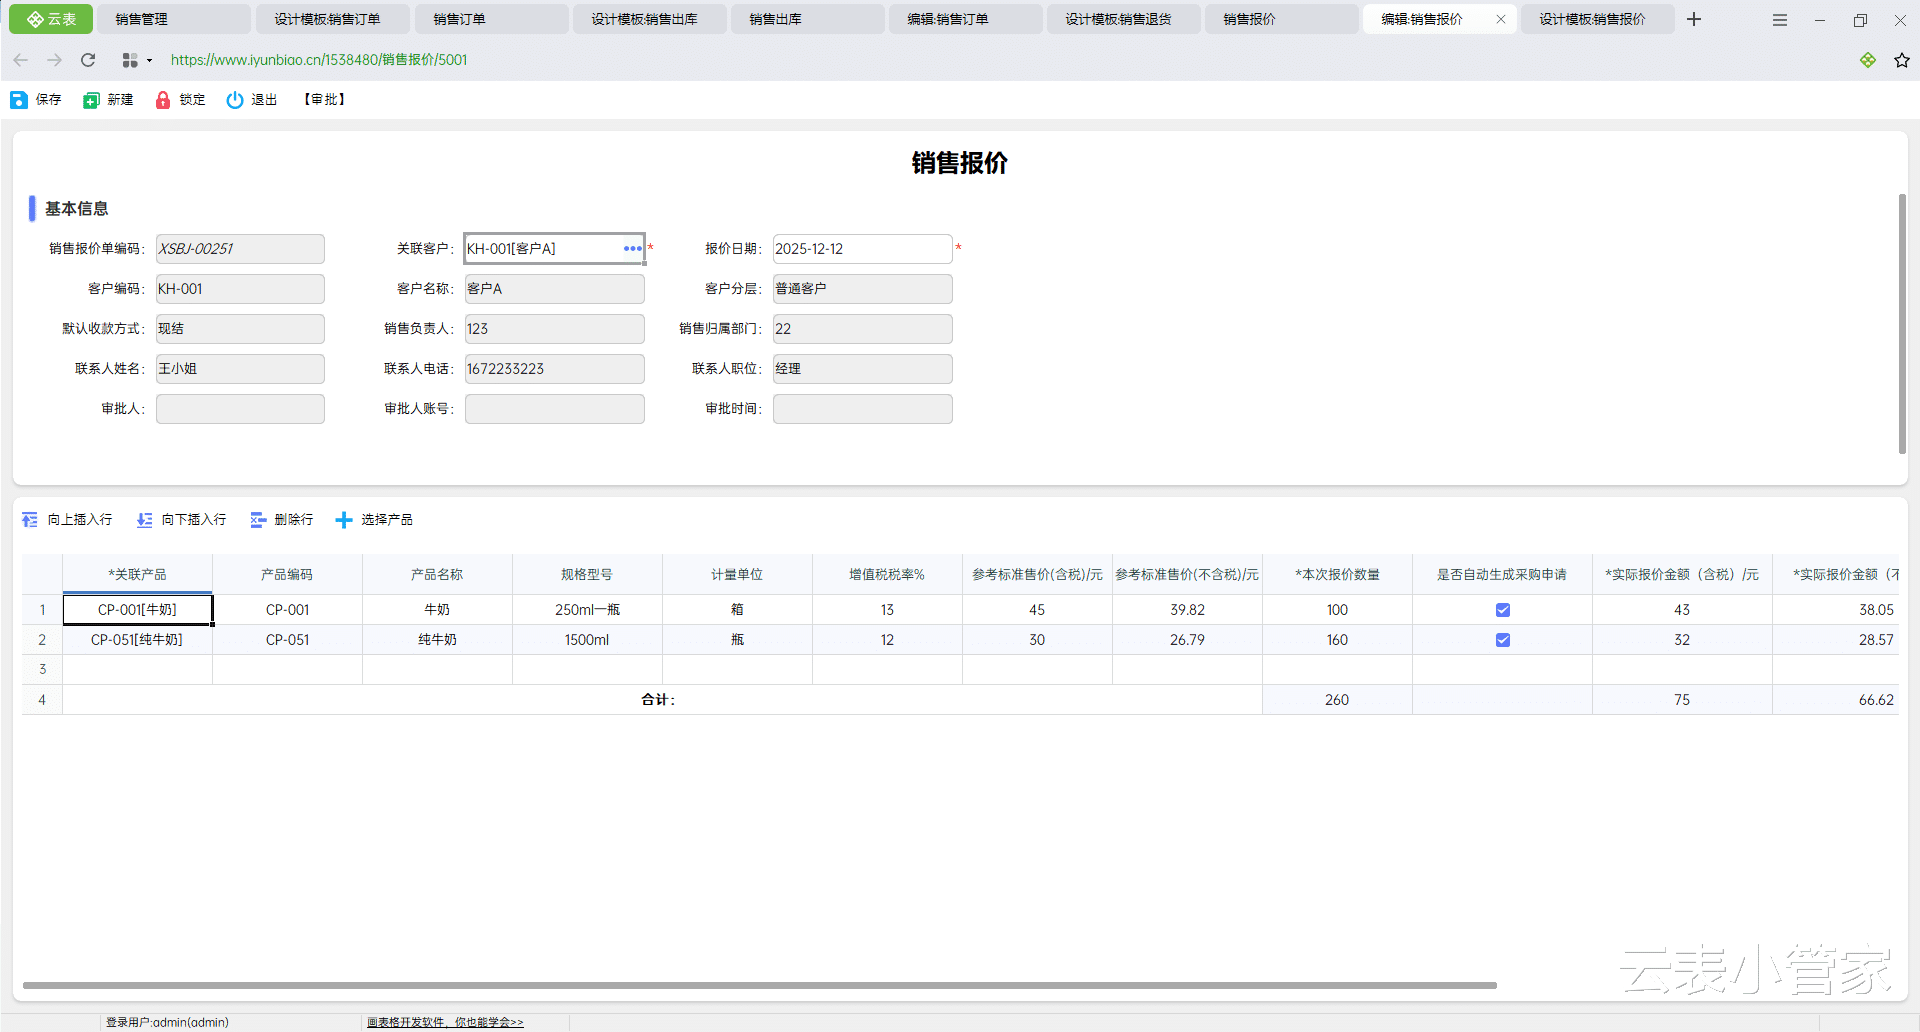Click the 销售归属部门 field
1920x1032 pixels.
point(862,329)
